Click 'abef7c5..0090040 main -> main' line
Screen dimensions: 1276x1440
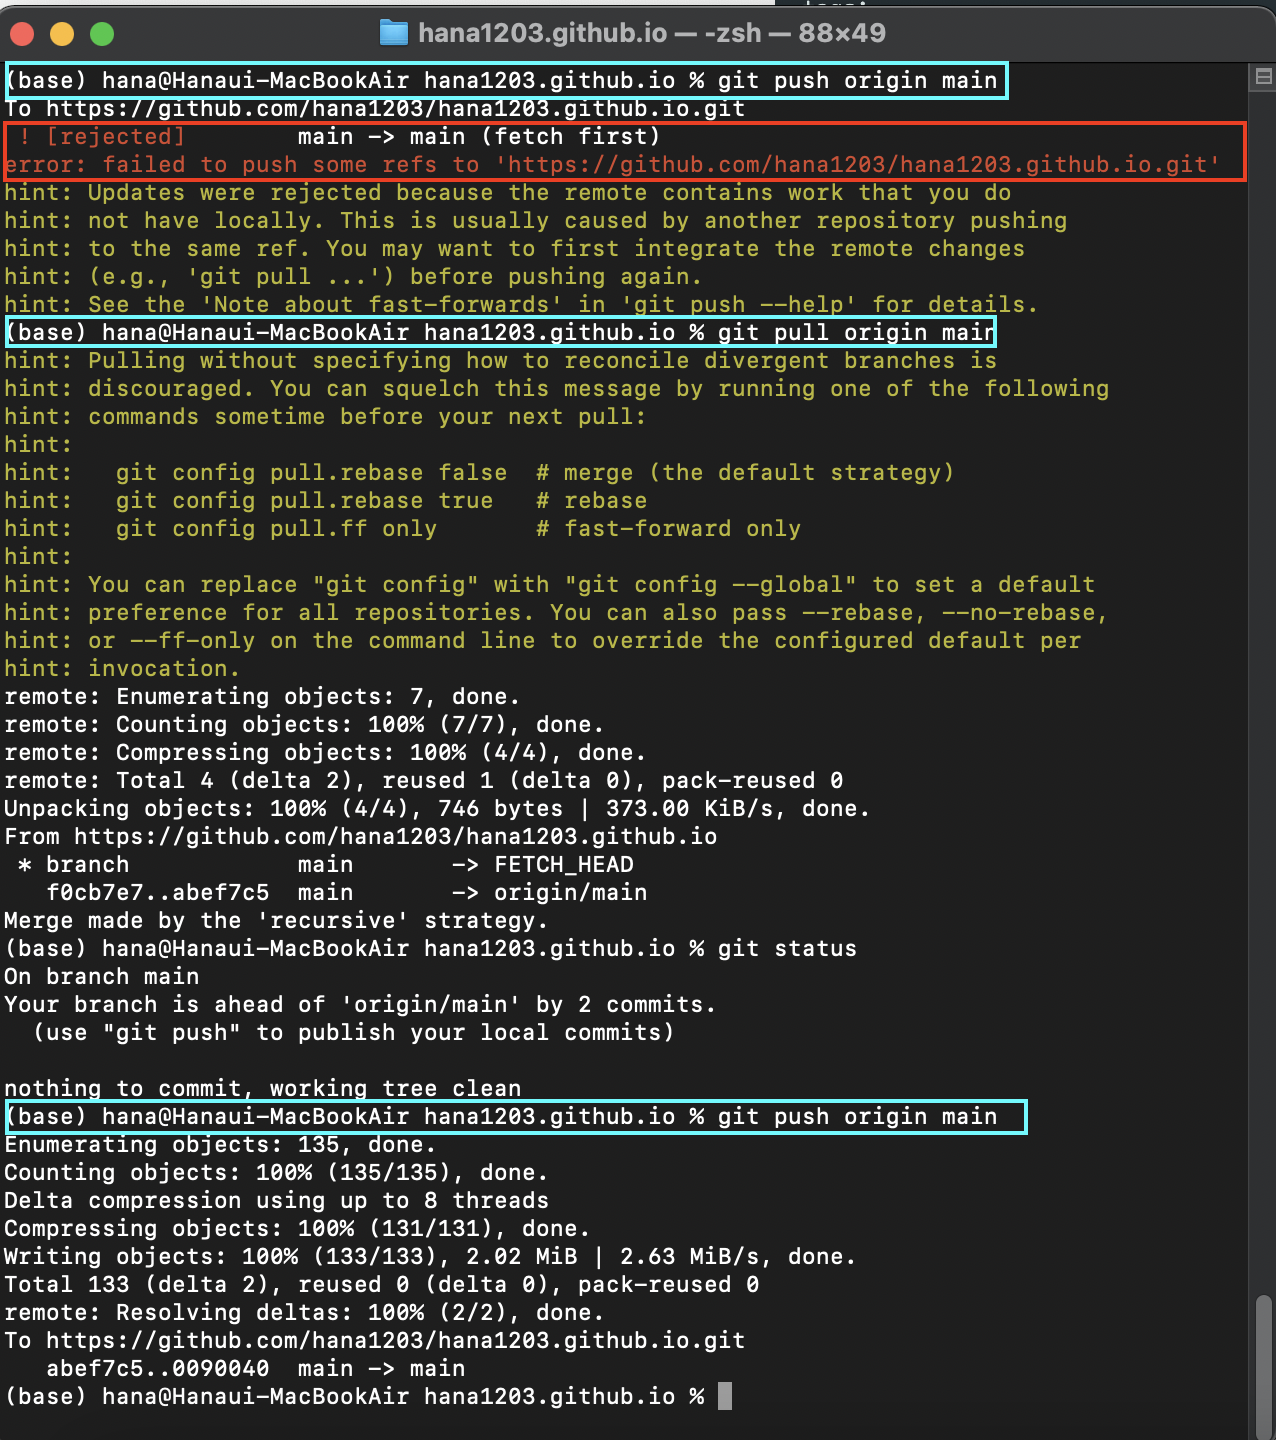pos(256,1368)
